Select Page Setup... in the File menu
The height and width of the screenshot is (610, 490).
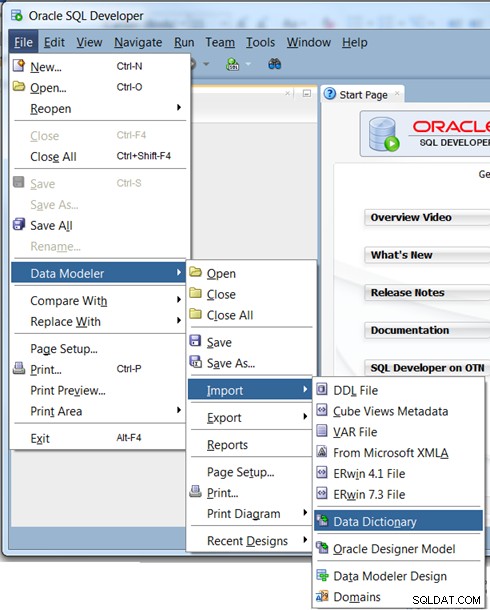100,349
